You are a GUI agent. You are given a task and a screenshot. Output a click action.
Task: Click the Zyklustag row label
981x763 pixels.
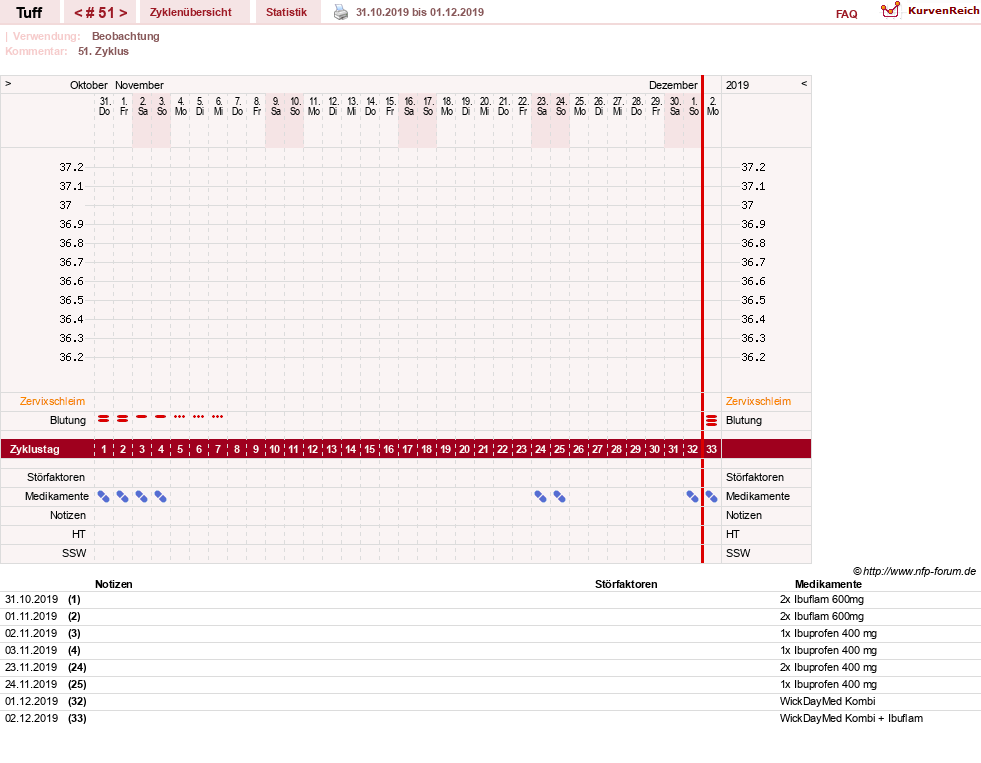coord(34,449)
